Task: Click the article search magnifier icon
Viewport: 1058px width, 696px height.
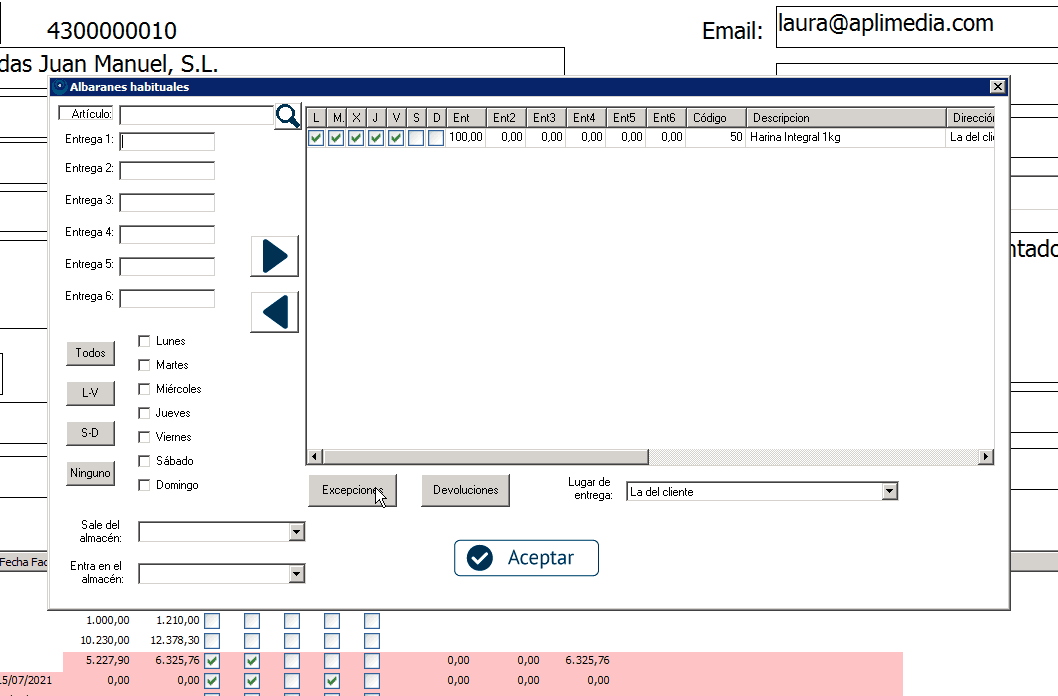Action: (x=287, y=116)
